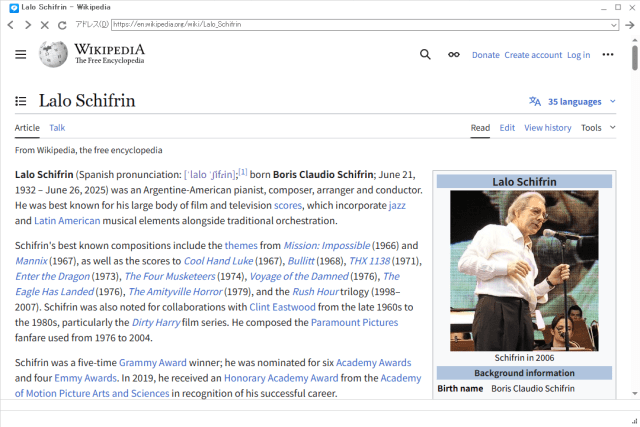Click the vertical scrollbar thumb
The height and width of the screenshot is (427, 640).
(635, 58)
